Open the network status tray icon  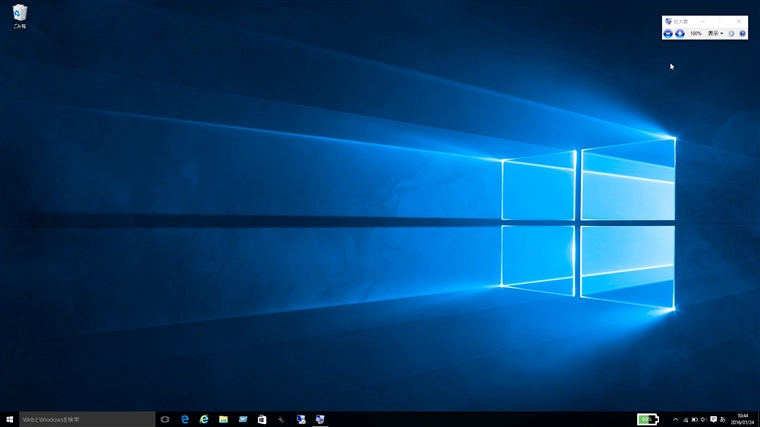[x=685, y=419]
